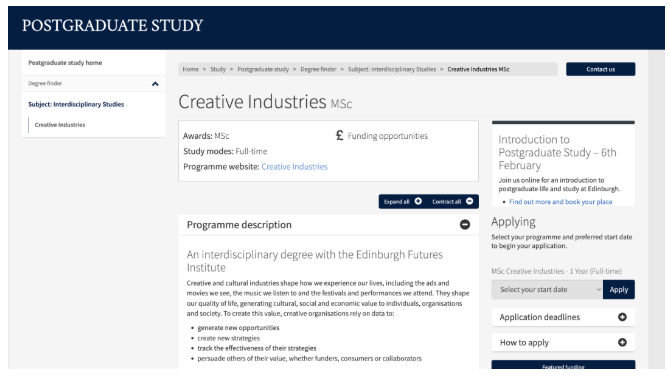Follow Find out more and book your place

(561, 202)
